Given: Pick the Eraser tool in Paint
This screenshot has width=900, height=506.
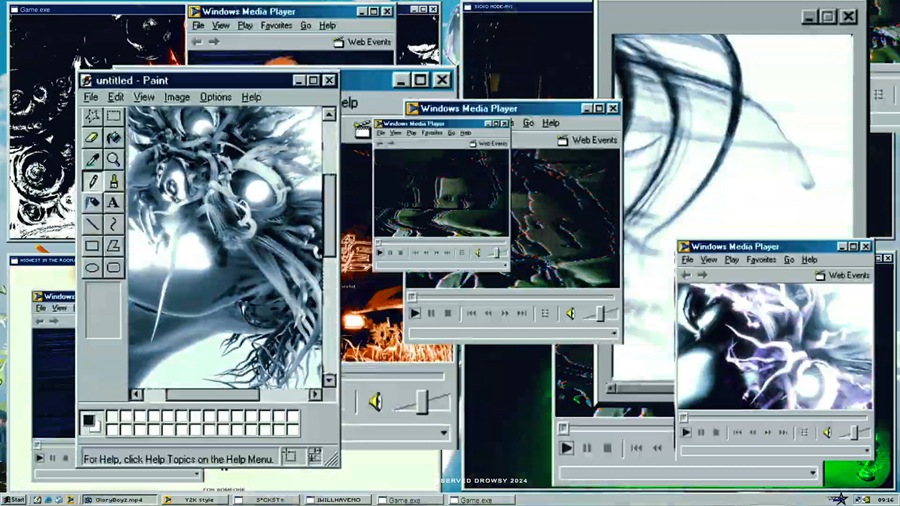Looking at the screenshot, I should tap(92, 138).
